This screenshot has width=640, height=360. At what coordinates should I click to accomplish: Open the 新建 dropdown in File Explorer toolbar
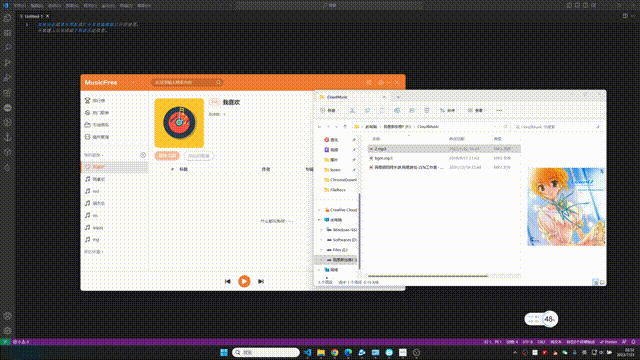pos(329,110)
